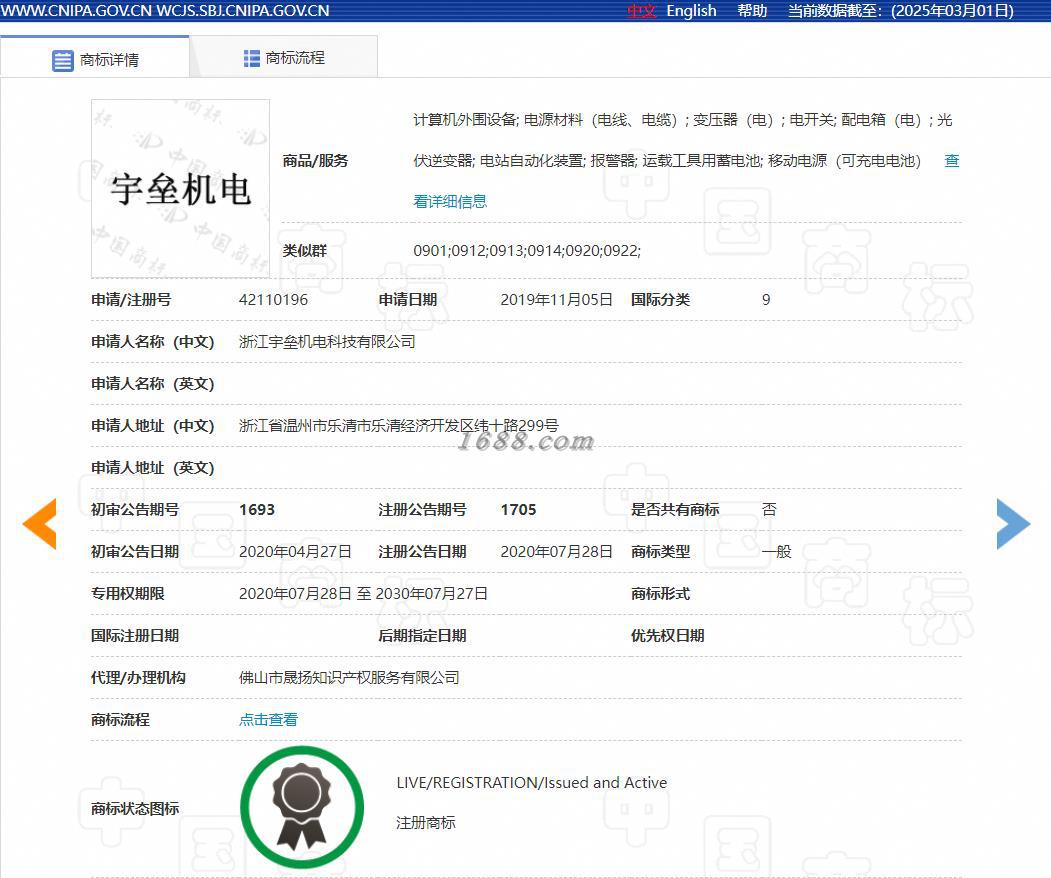
Task: Select international class value 9
Action: tap(766, 300)
